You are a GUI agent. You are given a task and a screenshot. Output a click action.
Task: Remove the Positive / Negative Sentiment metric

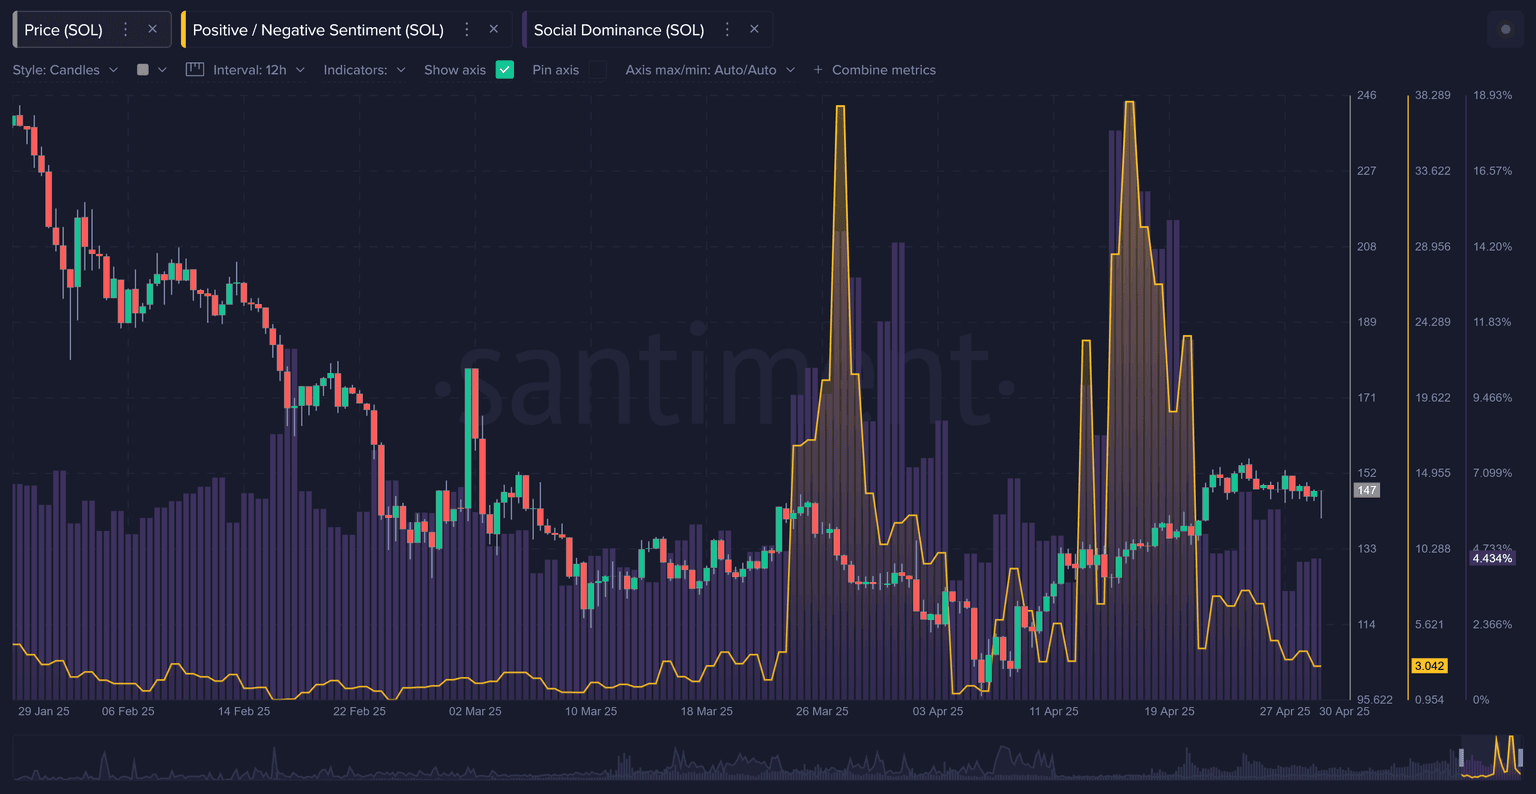494,30
